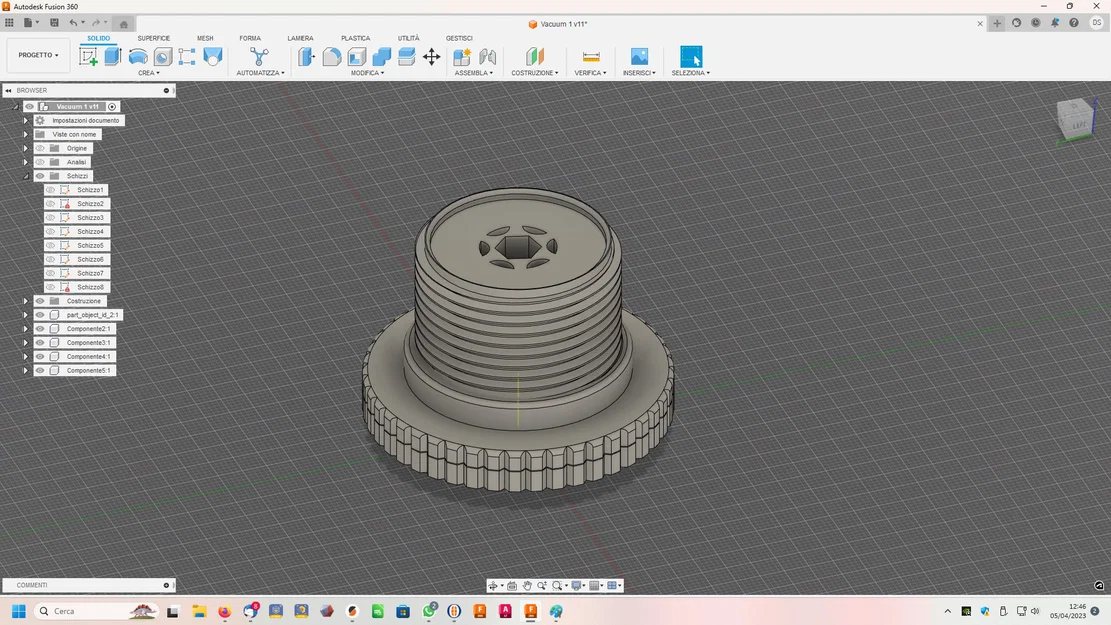Activate radio button next to Vacuum 1 v11
Screen dimensions: 1111x625
112,106
